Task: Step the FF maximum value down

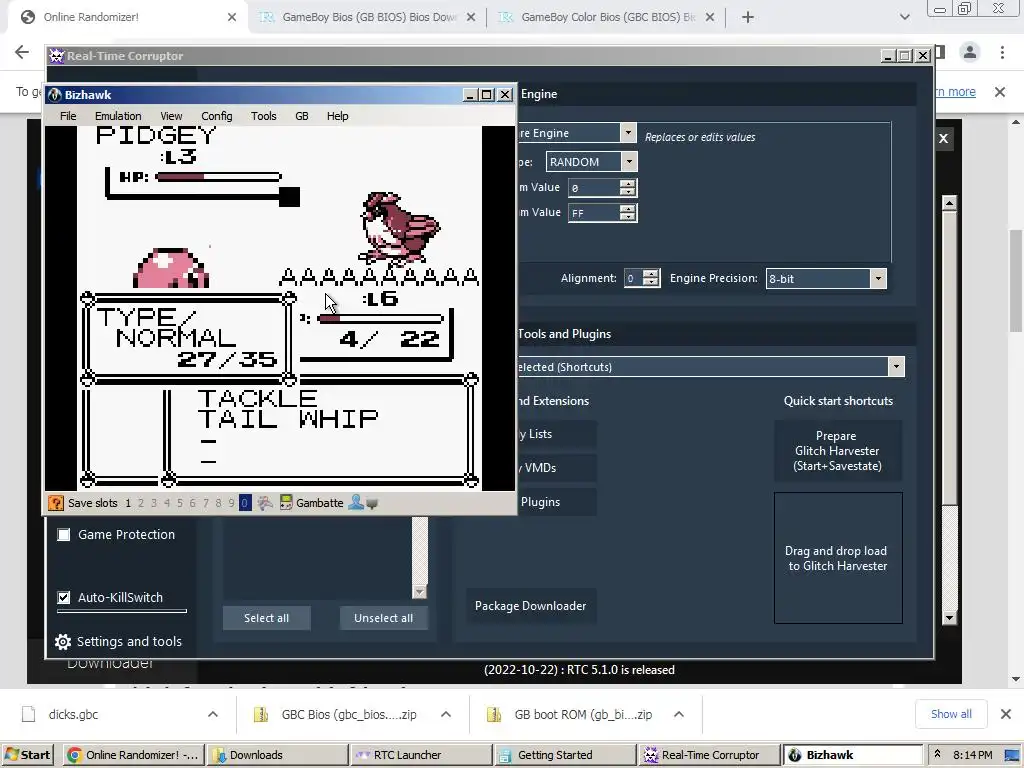Action: pyautogui.click(x=628, y=217)
